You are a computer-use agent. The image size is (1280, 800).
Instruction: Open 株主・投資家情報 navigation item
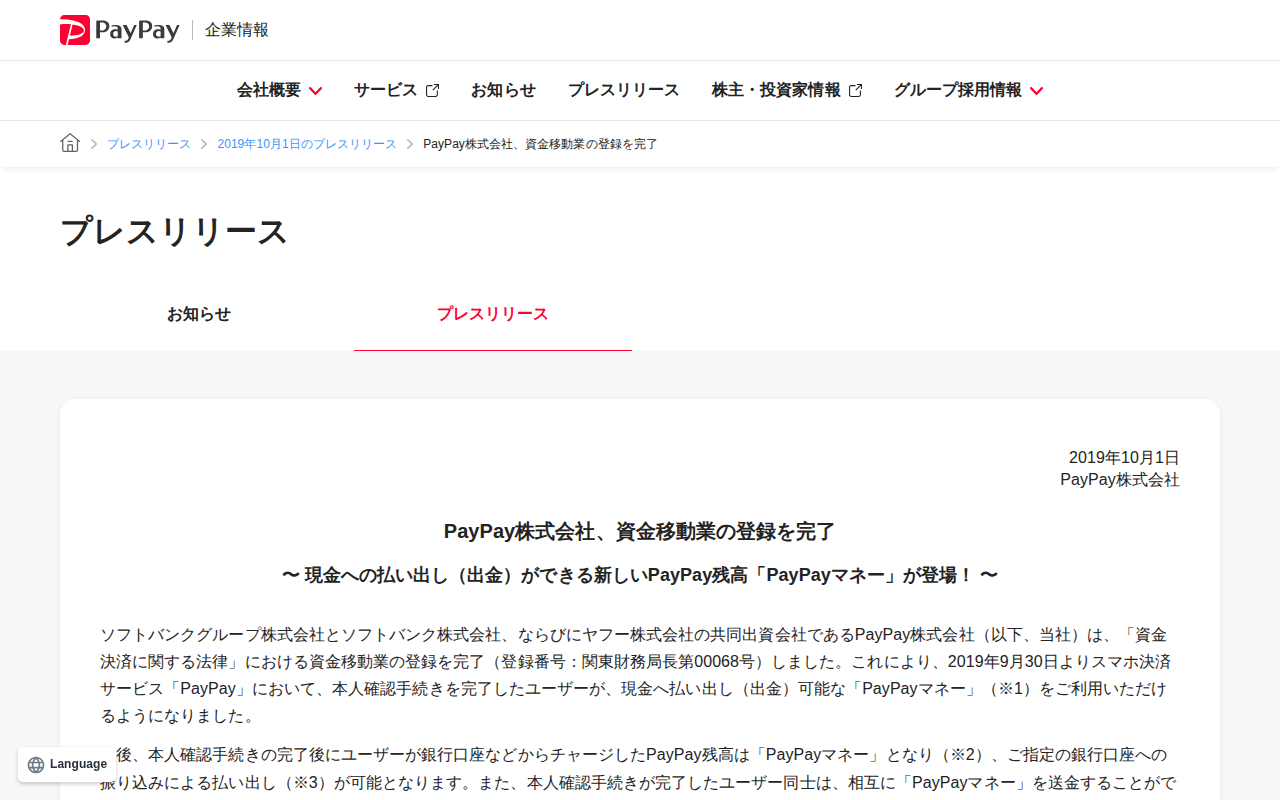(x=776, y=90)
